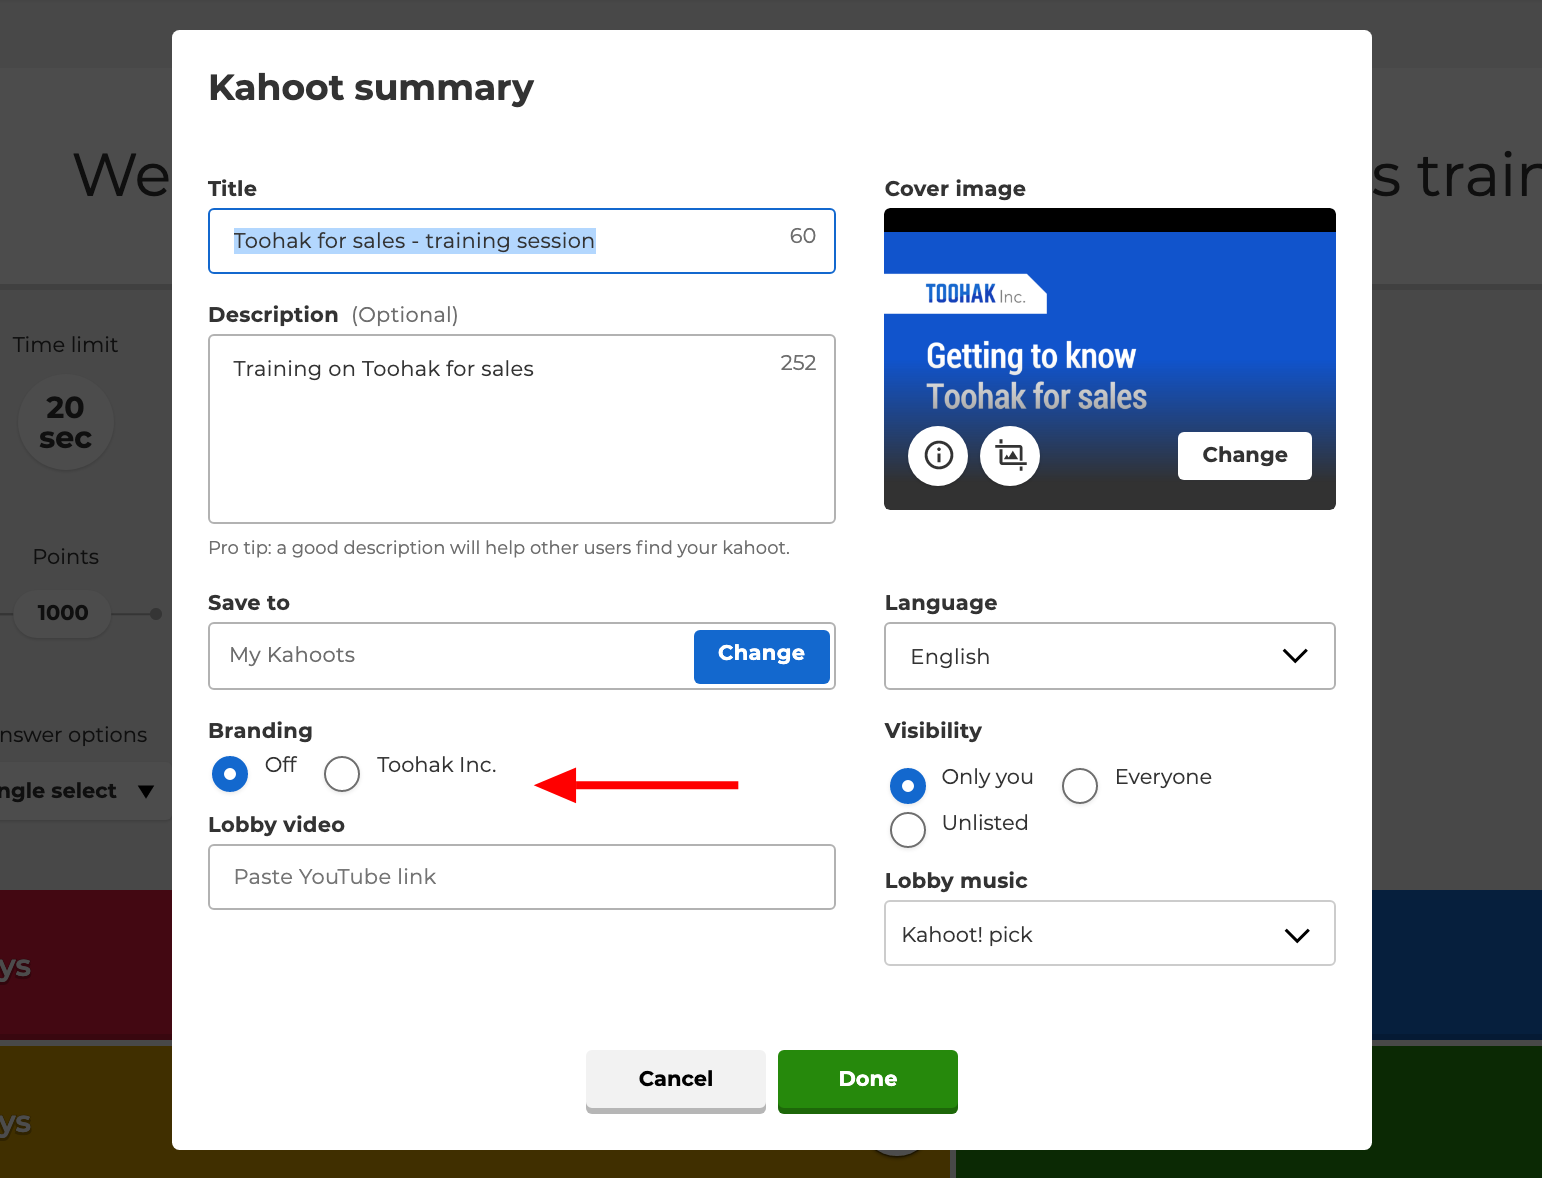Change the cover image
1542x1178 pixels.
click(1245, 456)
